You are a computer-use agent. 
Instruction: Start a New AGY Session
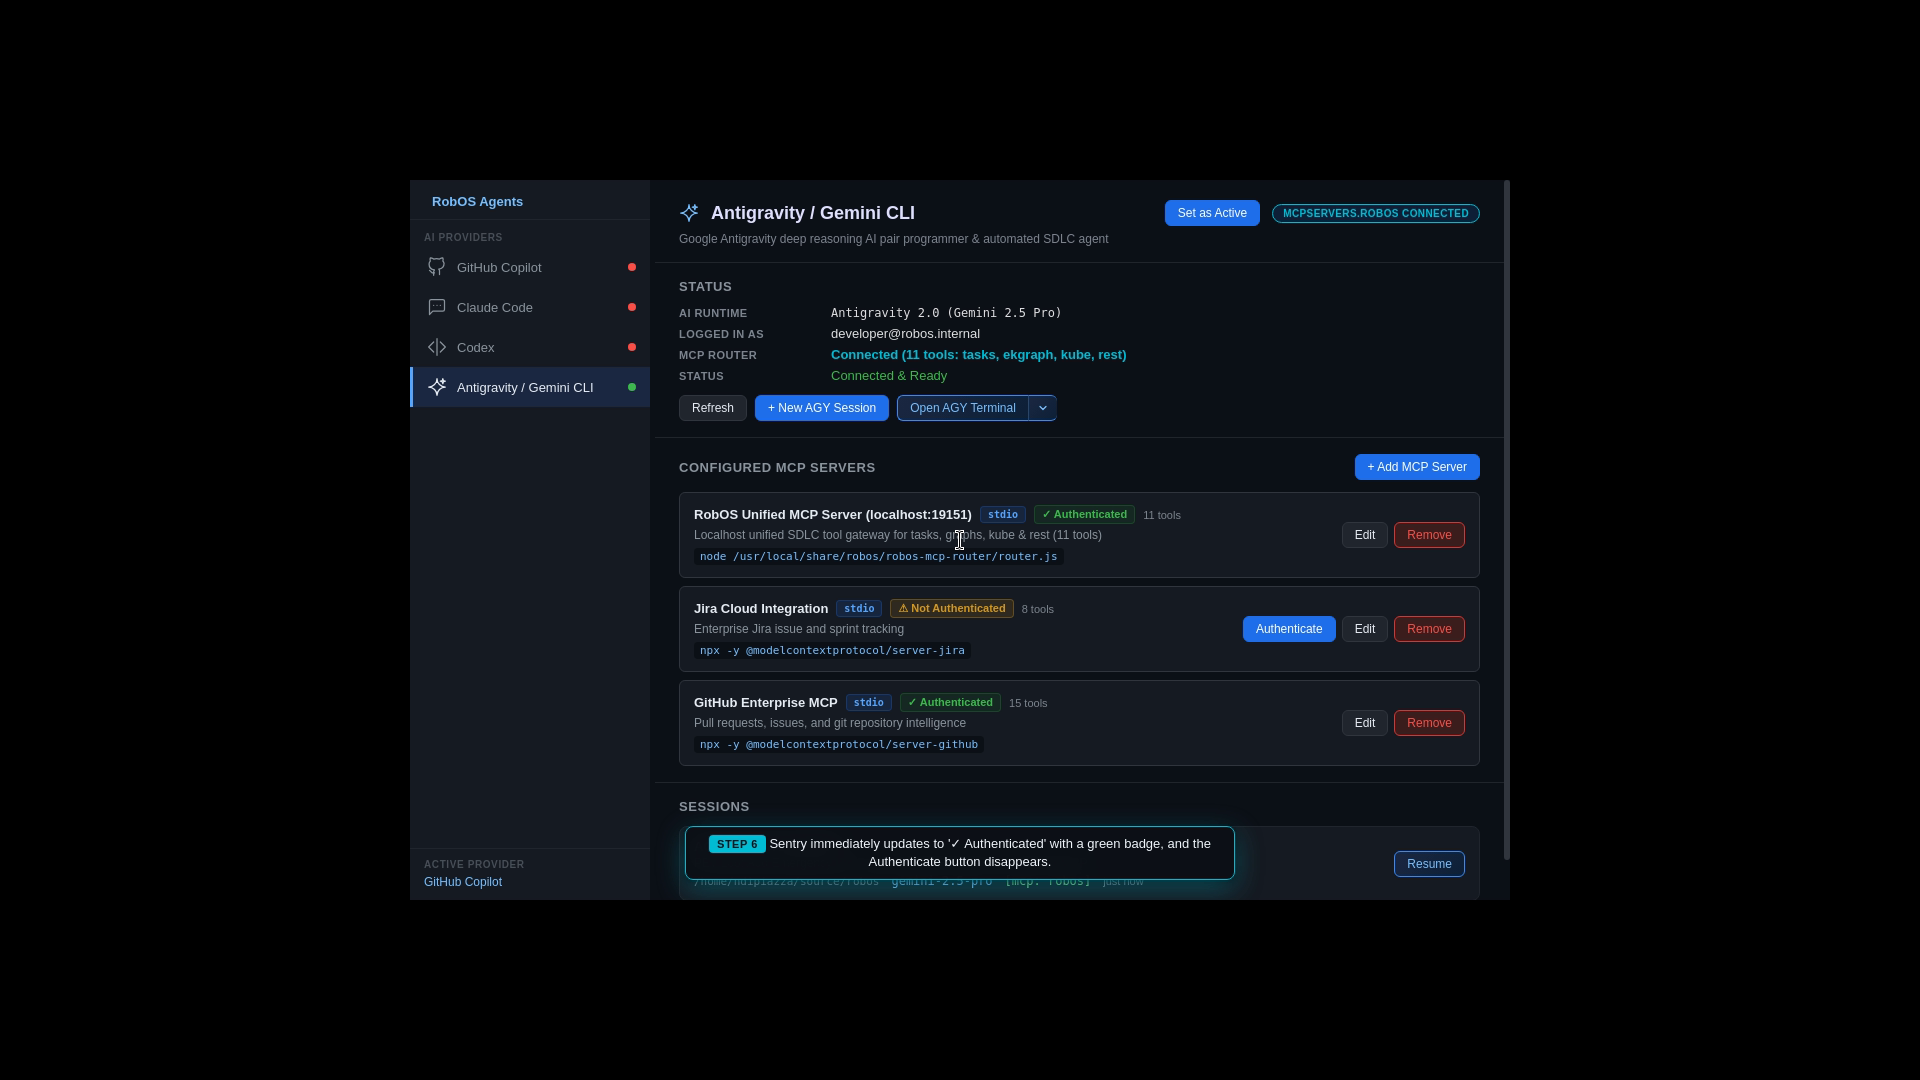pos(822,408)
